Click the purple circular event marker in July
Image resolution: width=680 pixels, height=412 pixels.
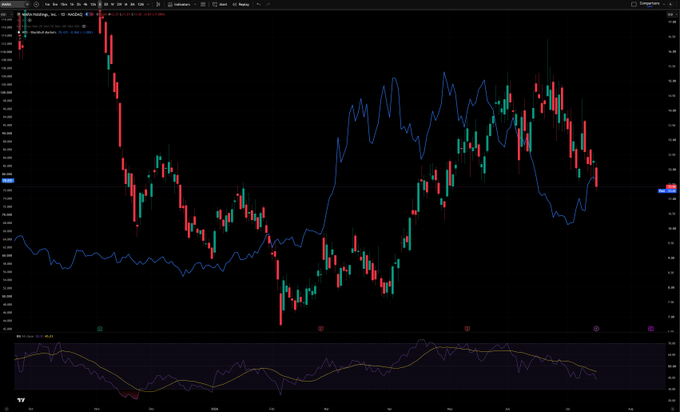tap(596, 329)
